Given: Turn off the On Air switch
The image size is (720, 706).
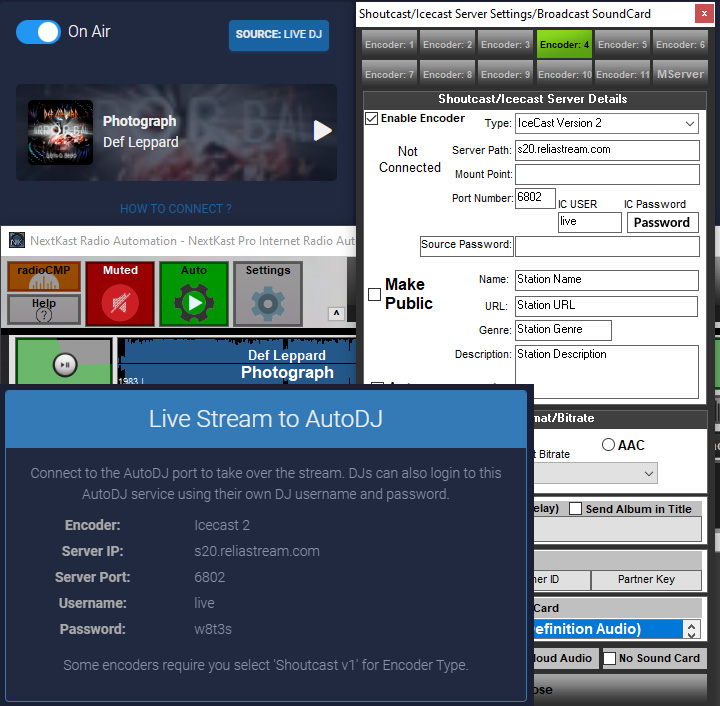Looking at the screenshot, I should 39,32.
